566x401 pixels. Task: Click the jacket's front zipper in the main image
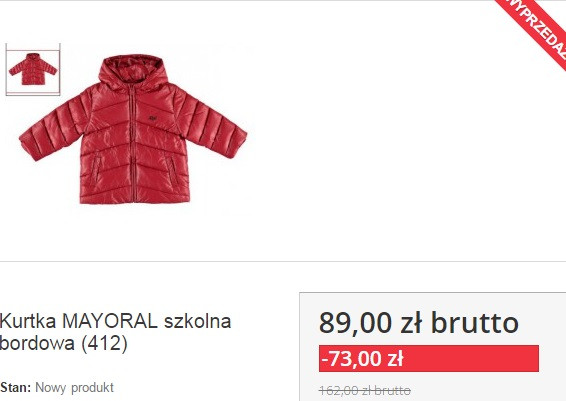(132, 144)
